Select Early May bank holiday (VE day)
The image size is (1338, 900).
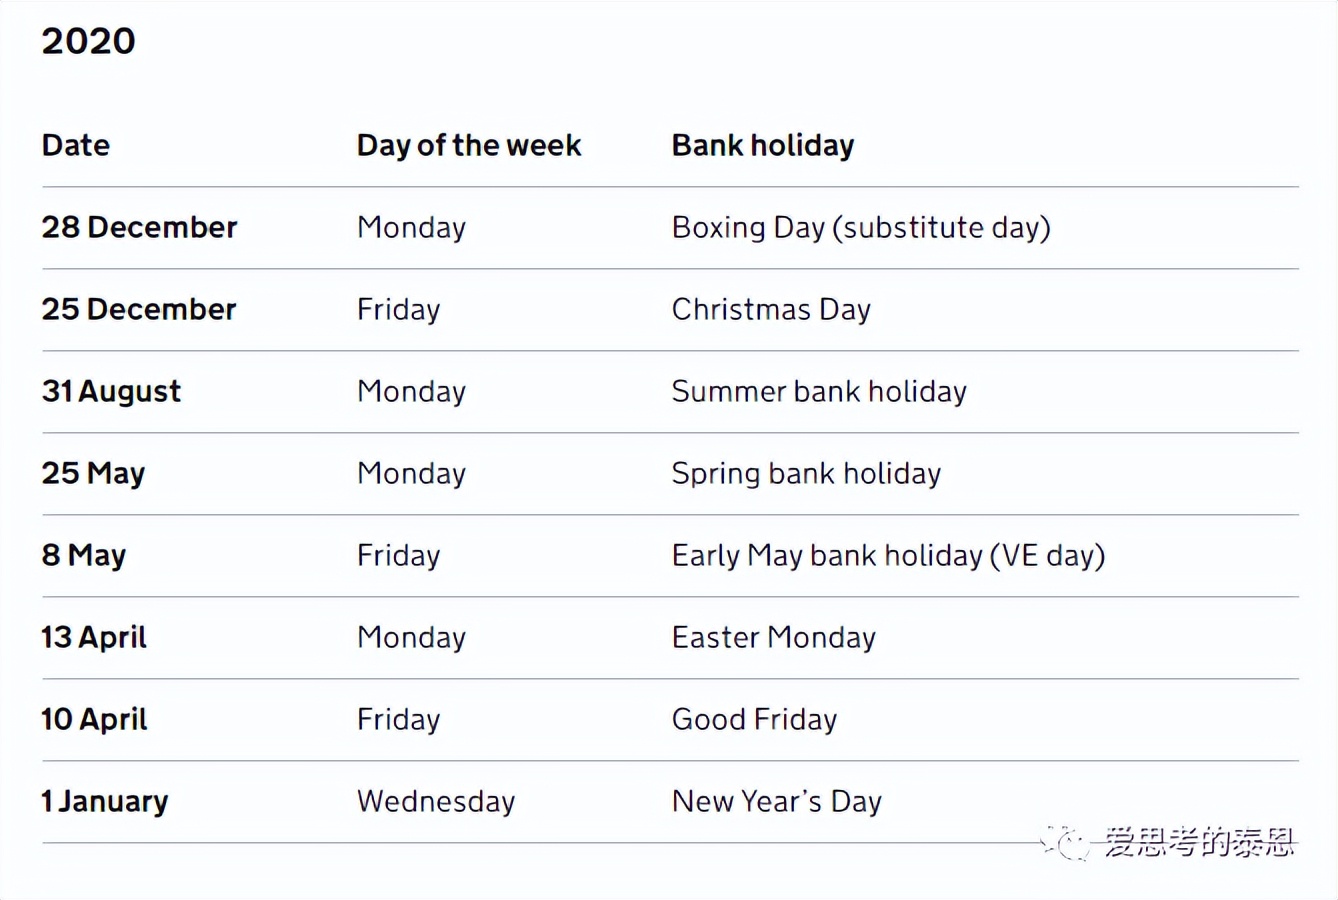point(888,556)
